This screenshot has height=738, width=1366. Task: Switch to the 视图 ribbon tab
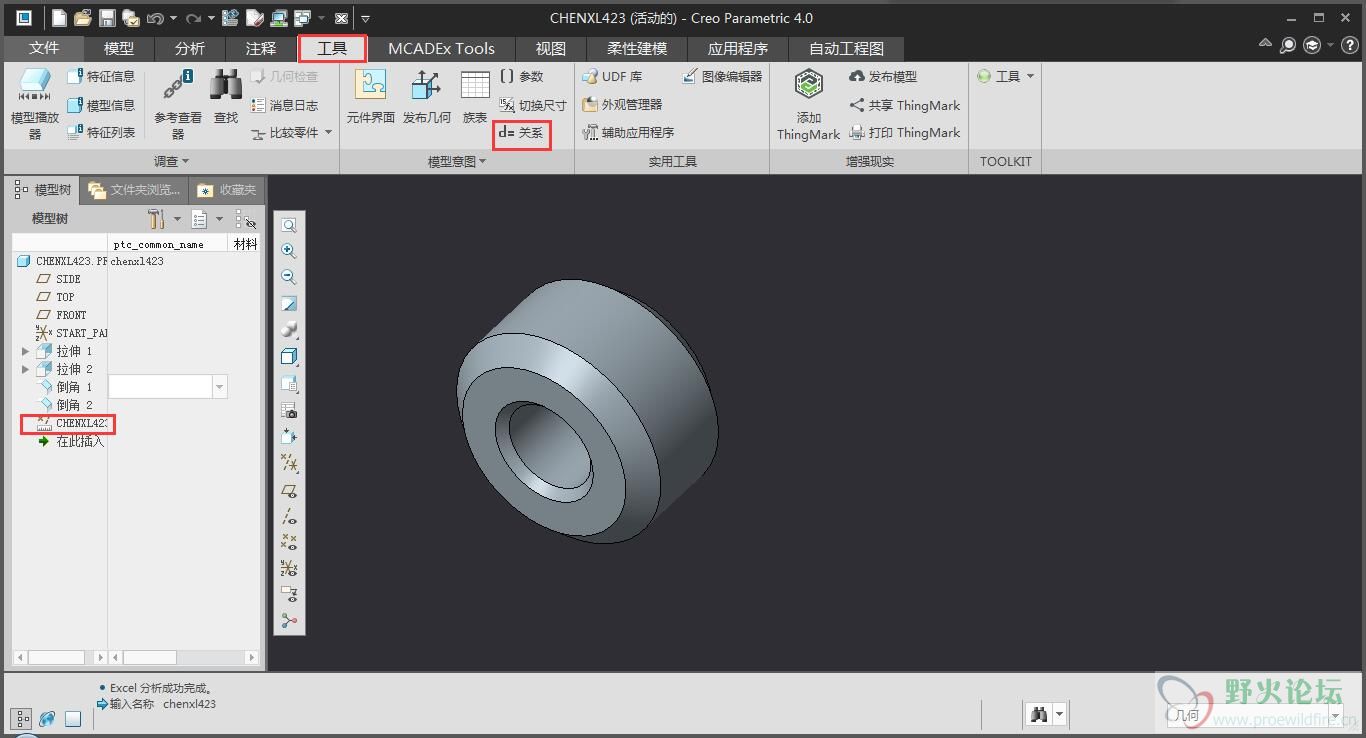pyautogui.click(x=550, y=48)
